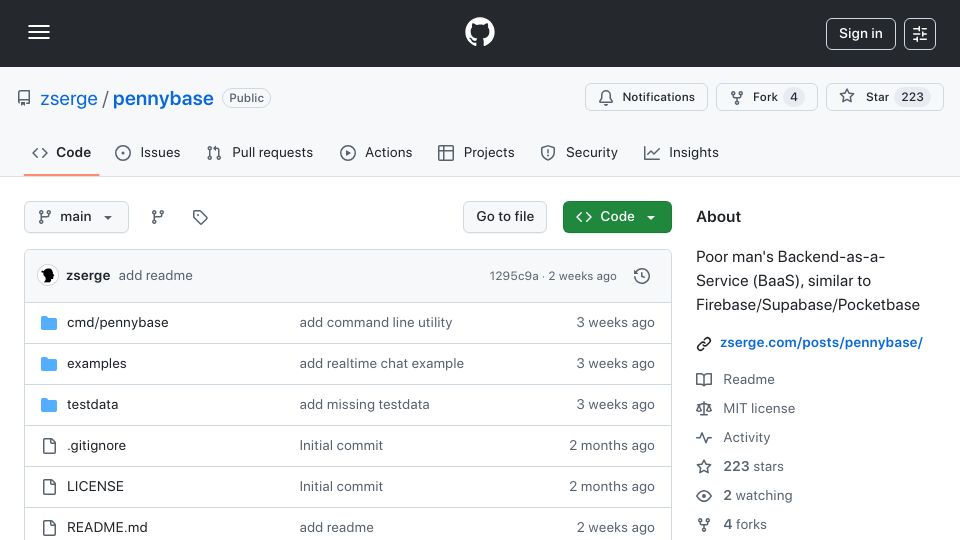The width and height of the screenshot is (960, 540).
Task: Click the fork count 4 badge
Action: click(x=793, y=97)
